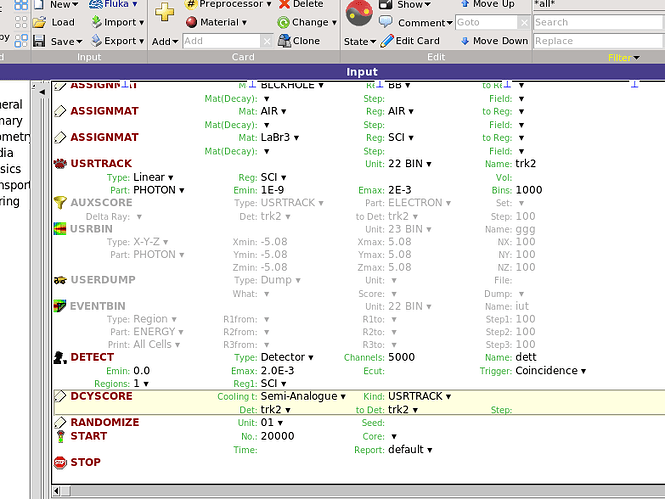Click the USERDUMP truck icon

60,280
